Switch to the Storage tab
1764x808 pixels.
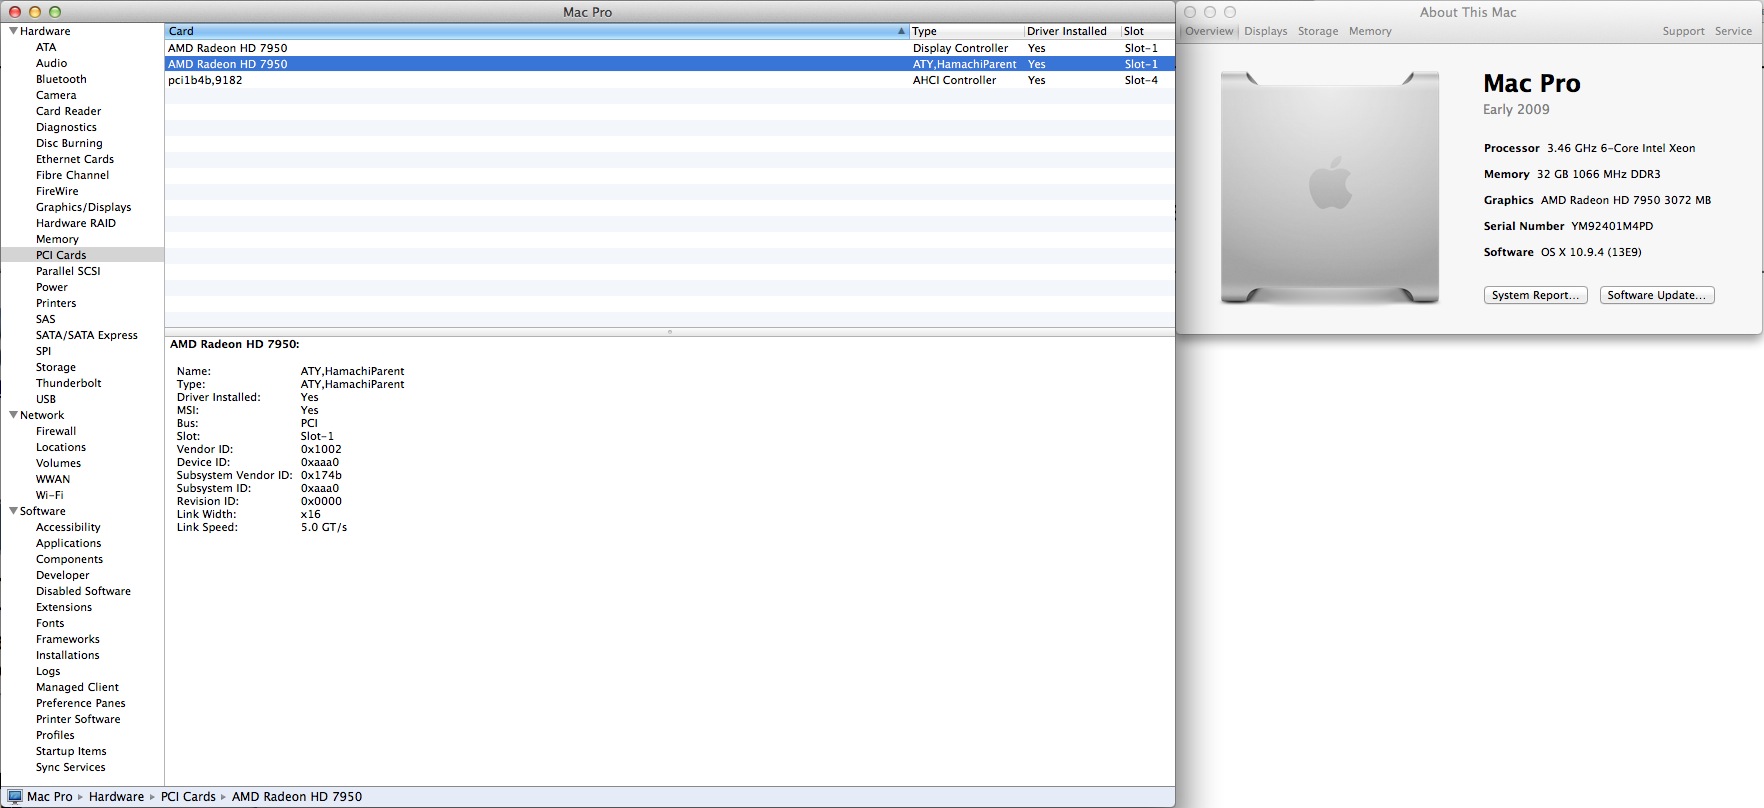[1317, 31]
